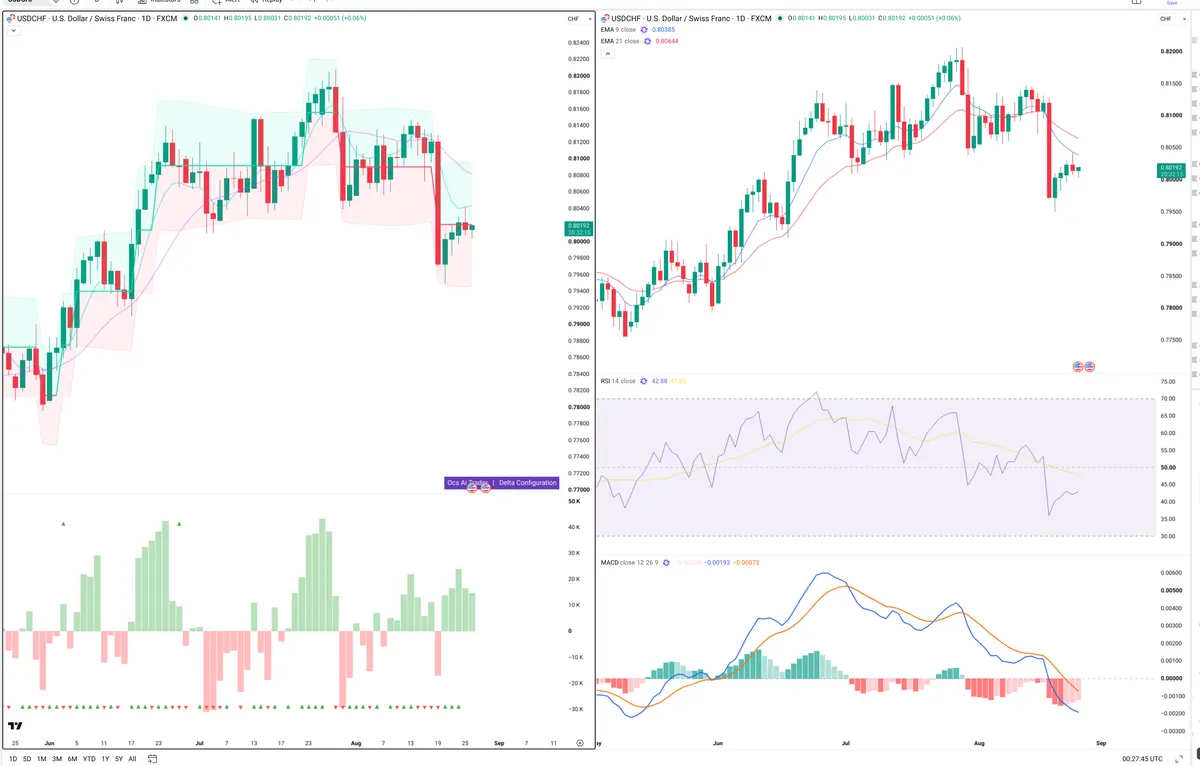This screenshot has height=766, width=1200.
Task: Click the USDCHF flag icon in right chart
Action: (x=605, y=19)
